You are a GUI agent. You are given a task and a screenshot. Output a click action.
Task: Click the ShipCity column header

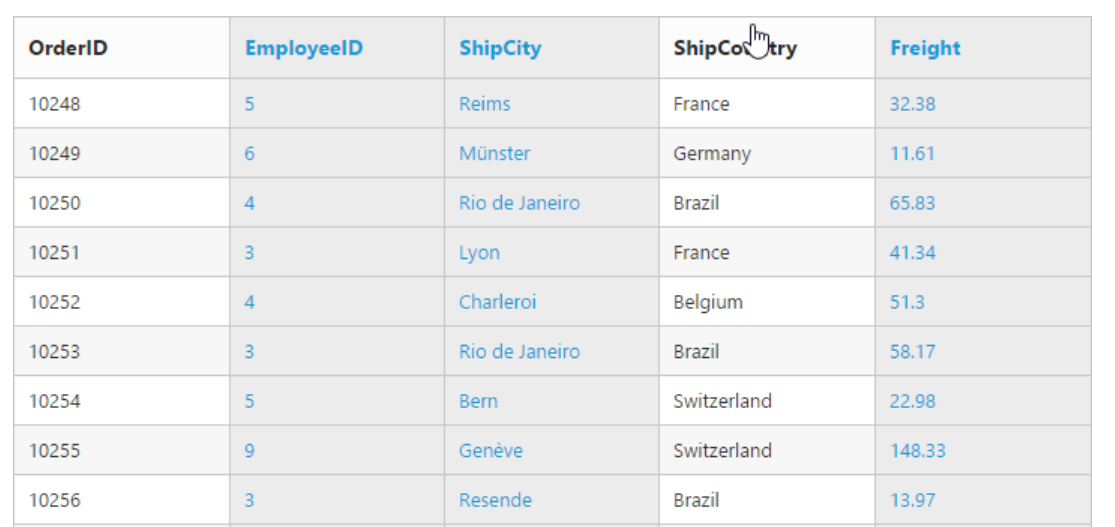click(500, 48)
